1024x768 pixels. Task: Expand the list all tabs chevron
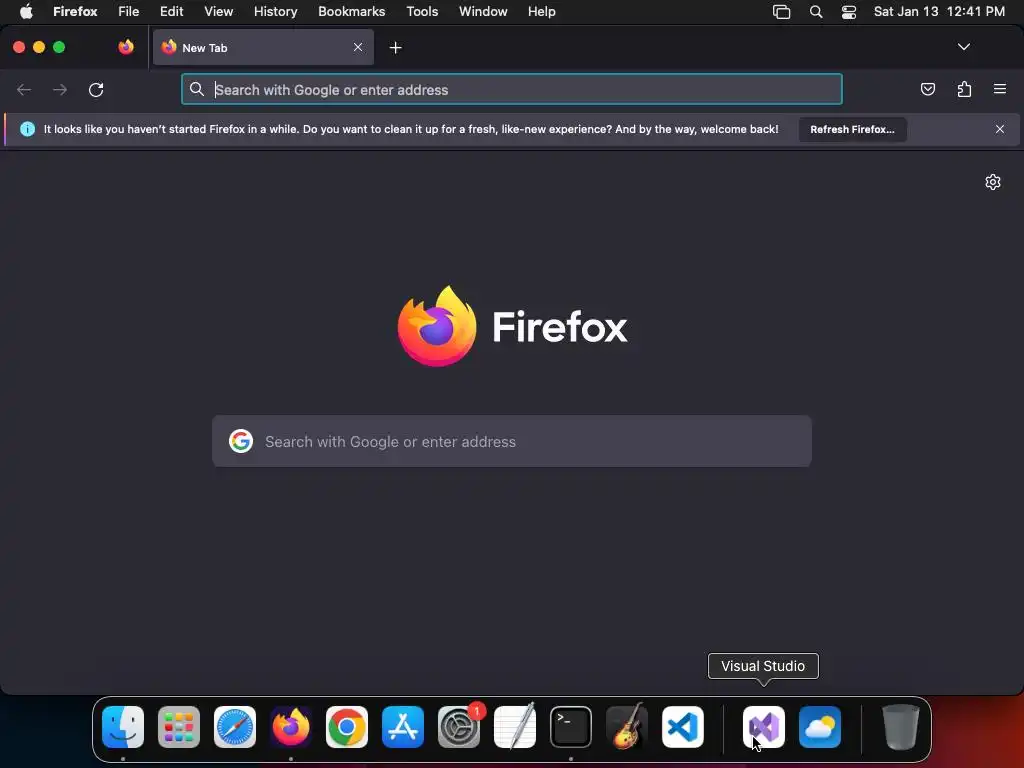point(963,47)
